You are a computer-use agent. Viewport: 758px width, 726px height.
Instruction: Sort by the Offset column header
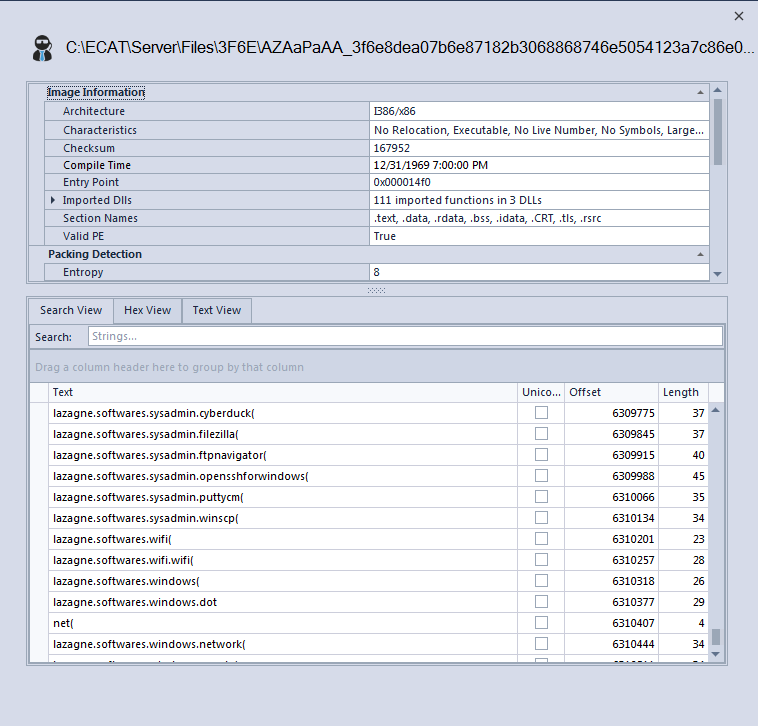610,392
